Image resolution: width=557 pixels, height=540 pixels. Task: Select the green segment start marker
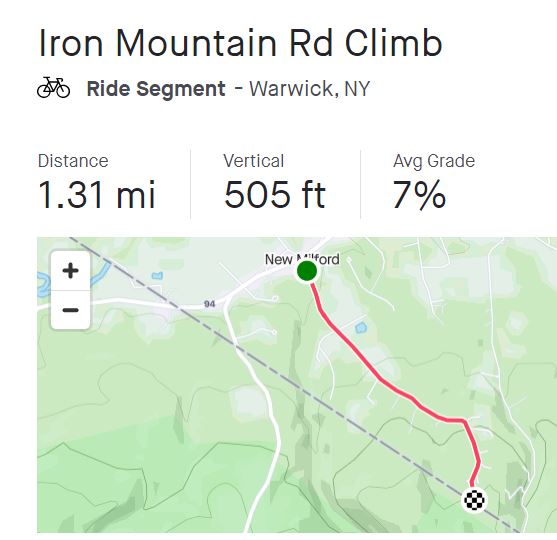point(307,271)
